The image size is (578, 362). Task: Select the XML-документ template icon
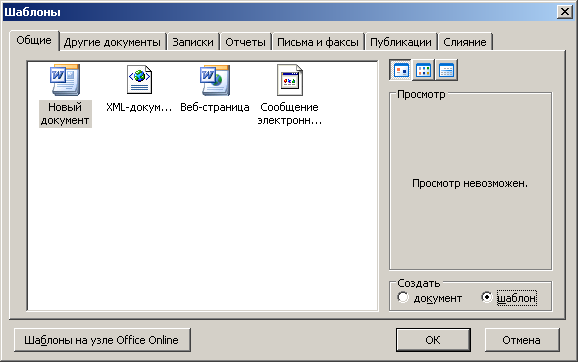(x=139, y=79)
